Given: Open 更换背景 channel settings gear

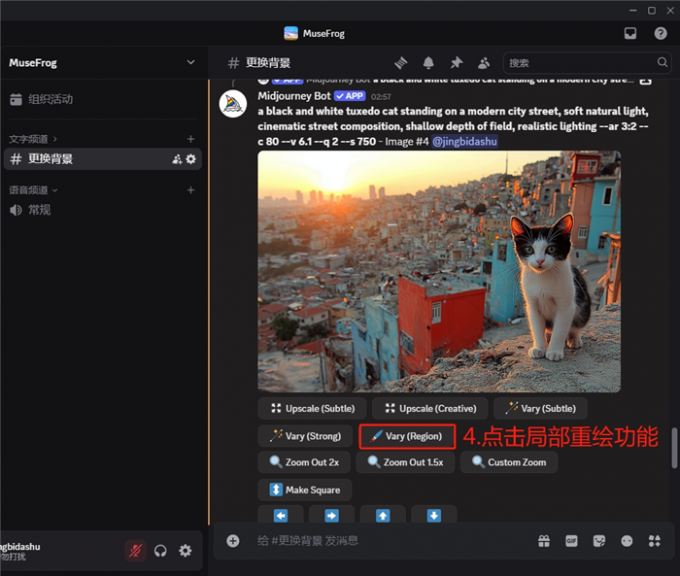Looking at the screenshot, I should click(x=191, y=159).
